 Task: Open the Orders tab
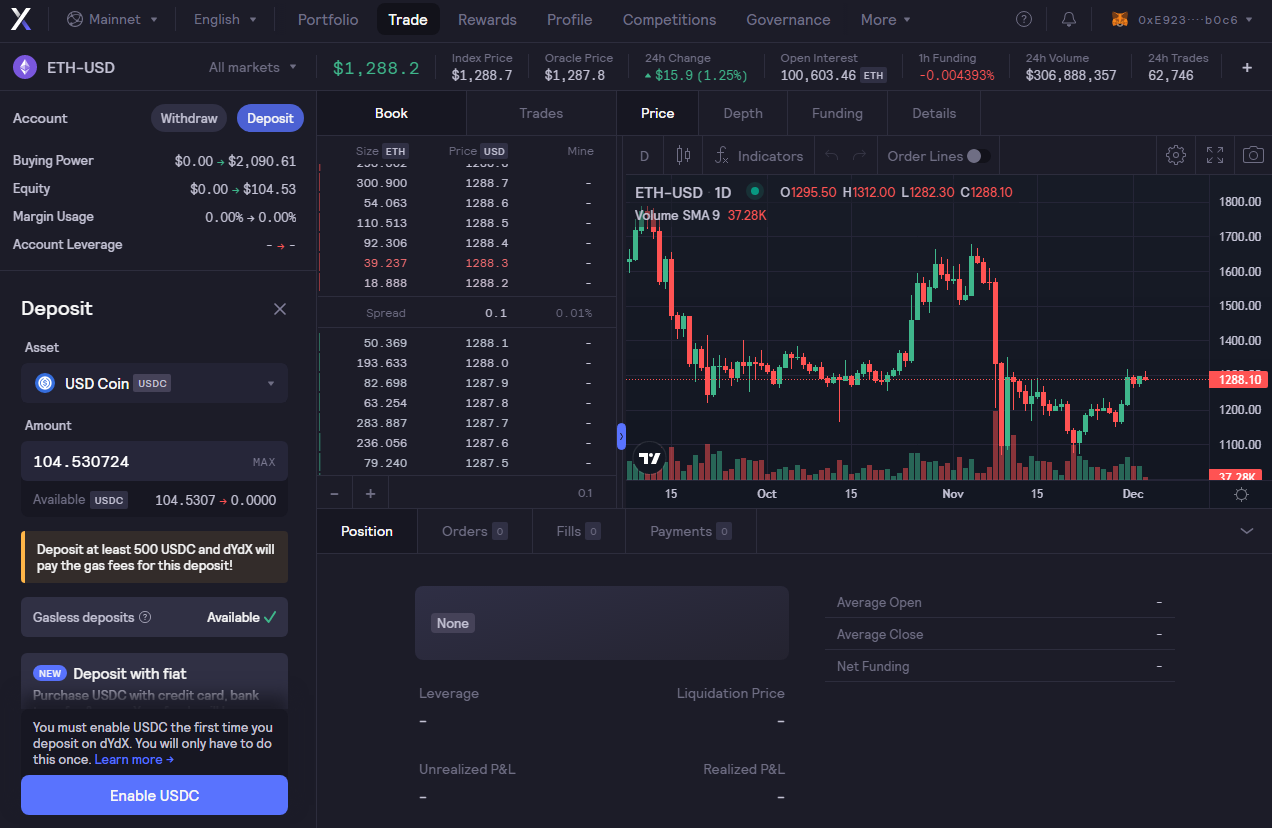click(x=474, y=531)
